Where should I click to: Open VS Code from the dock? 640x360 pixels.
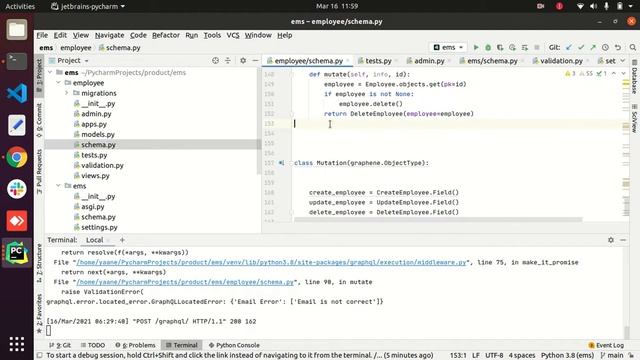click(x=17, y=93)
